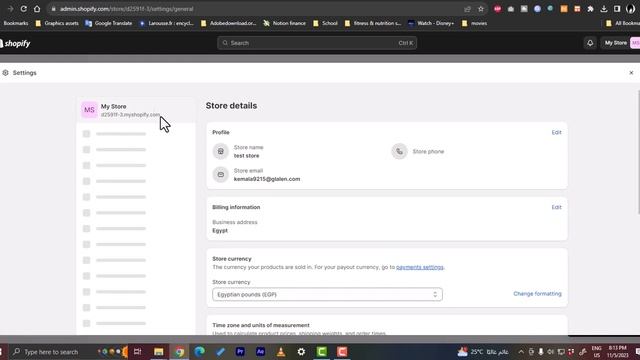
Task: Select My Store in settings sidebar
Action: pyautogui.click(x=136, y=110)
